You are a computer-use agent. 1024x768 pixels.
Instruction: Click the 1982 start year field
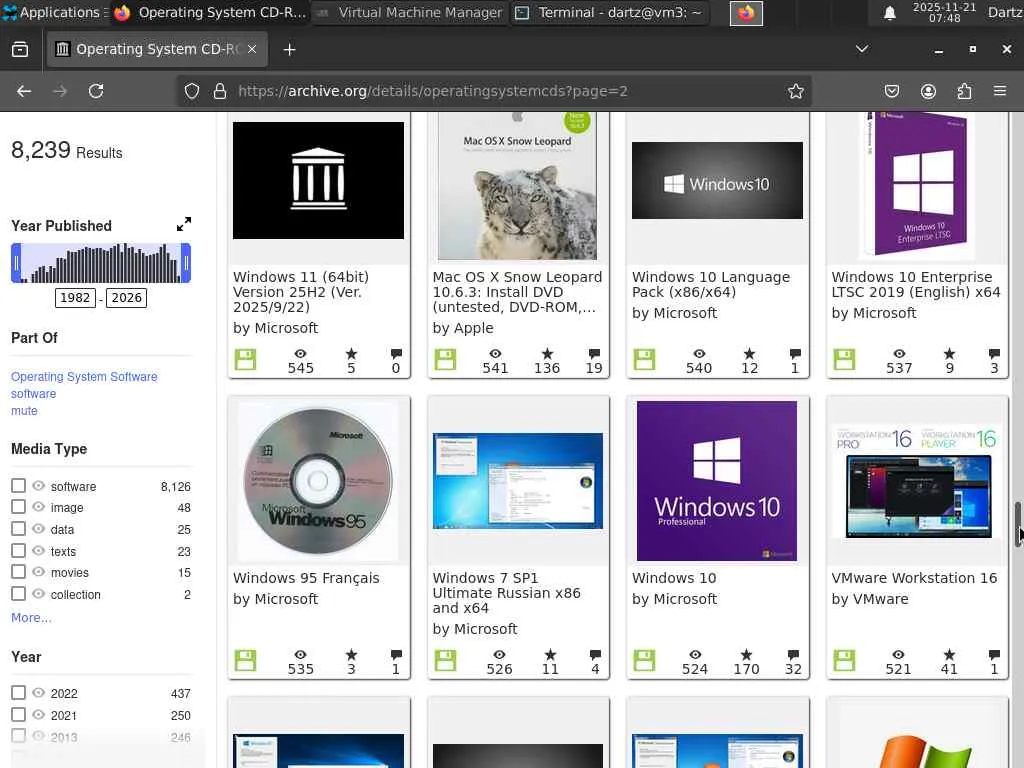click(x=75, y=298)
